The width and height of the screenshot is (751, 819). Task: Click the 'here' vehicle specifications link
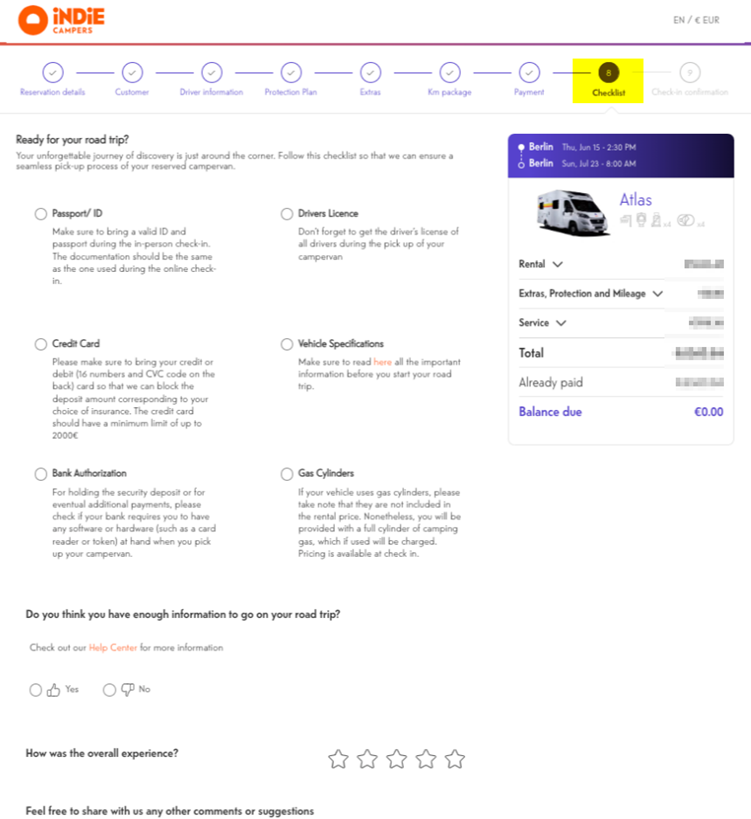pyautogui.click(x=382, y=361)
